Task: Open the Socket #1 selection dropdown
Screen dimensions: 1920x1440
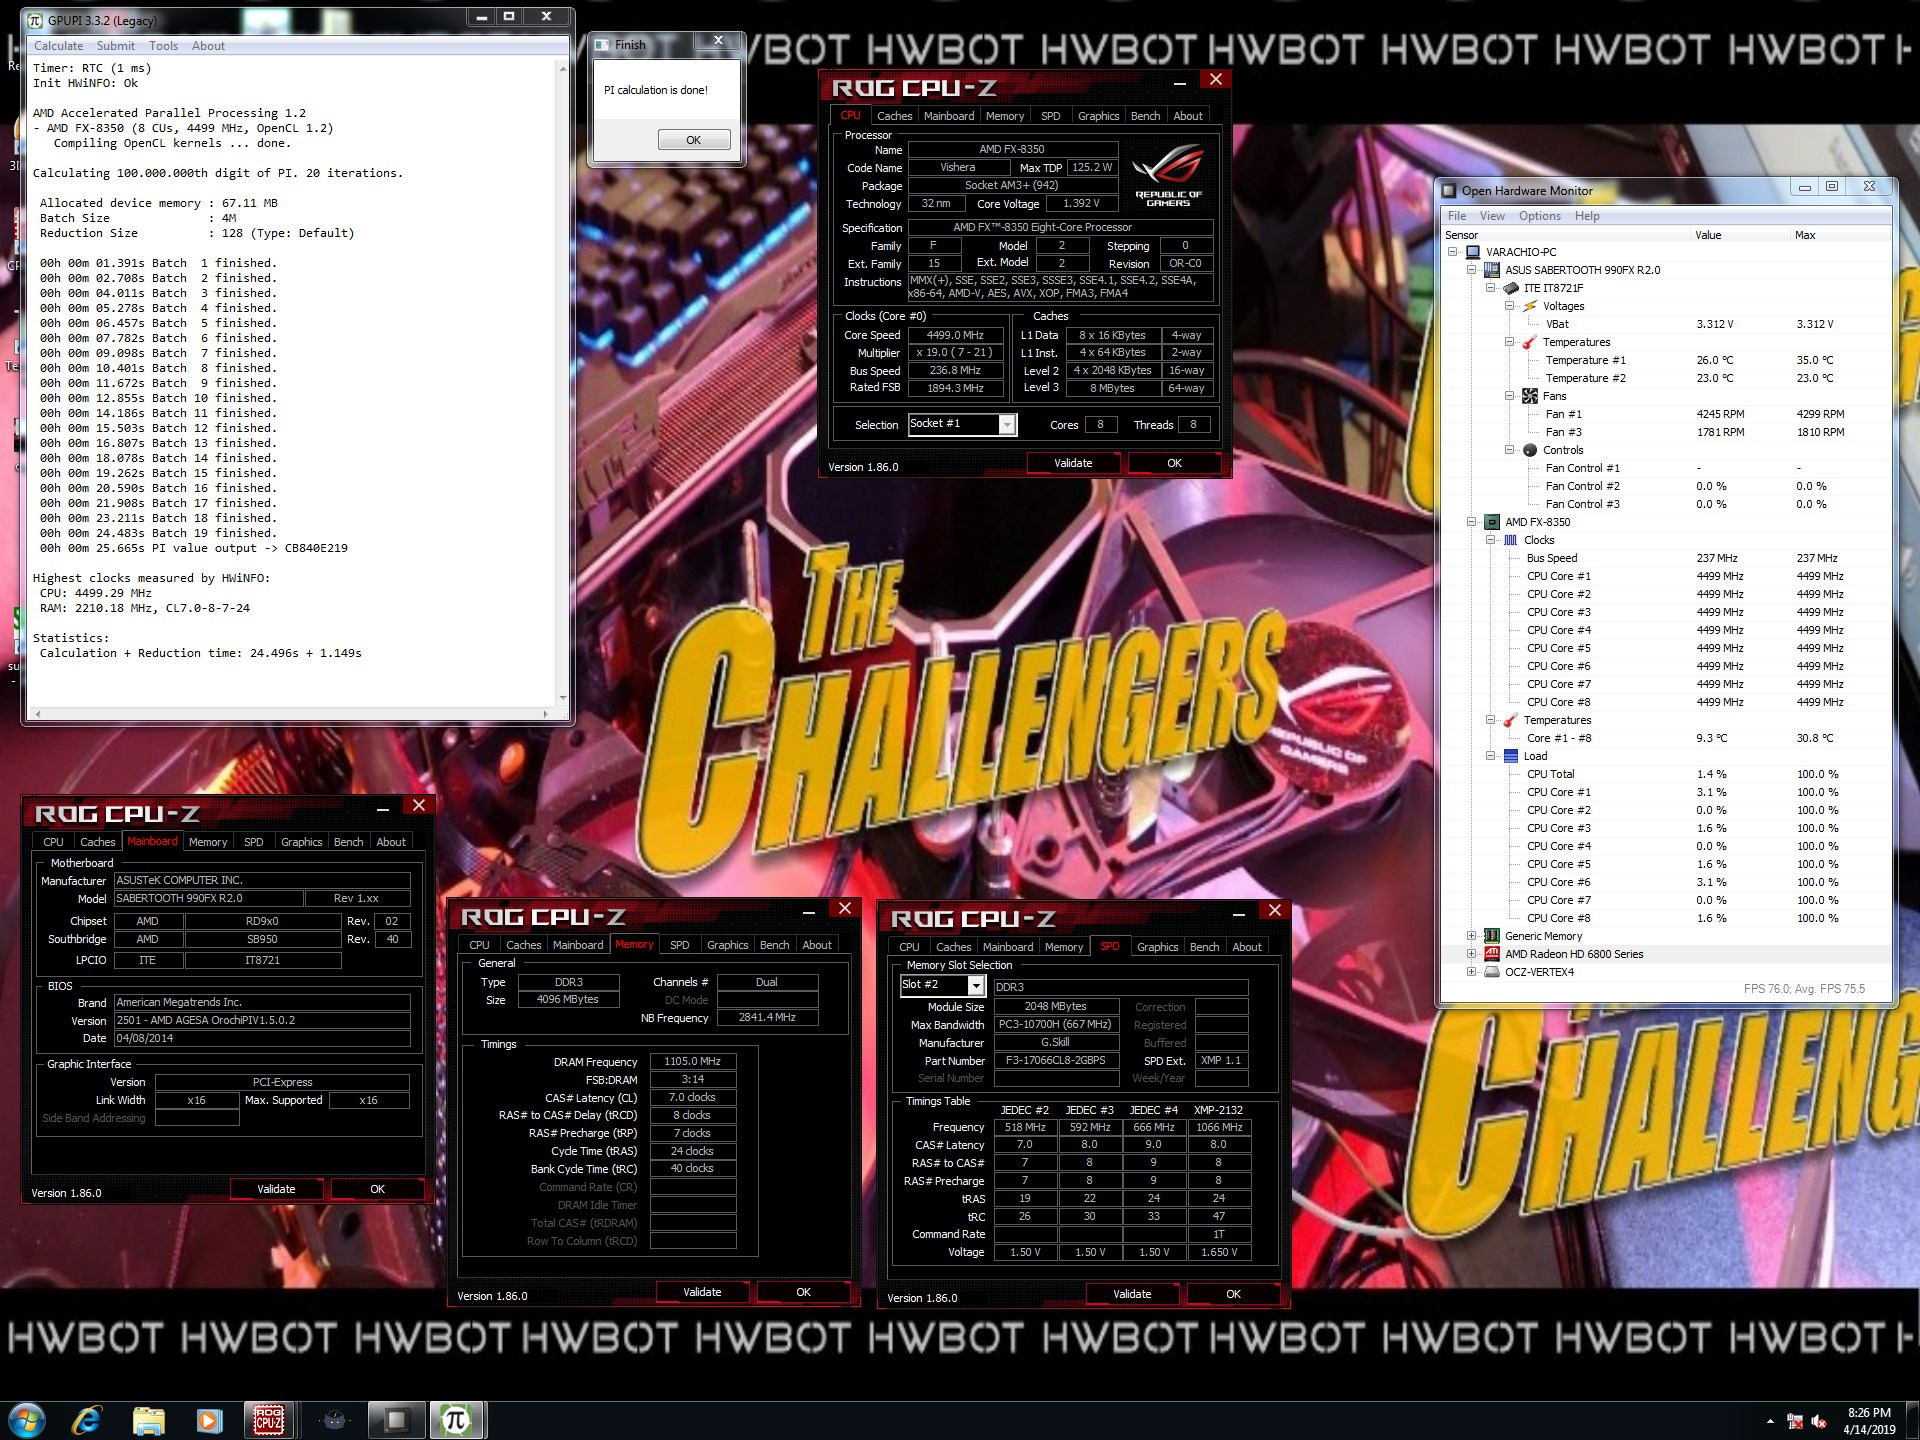Action: pyautogui.click(x=1007, y=425)
